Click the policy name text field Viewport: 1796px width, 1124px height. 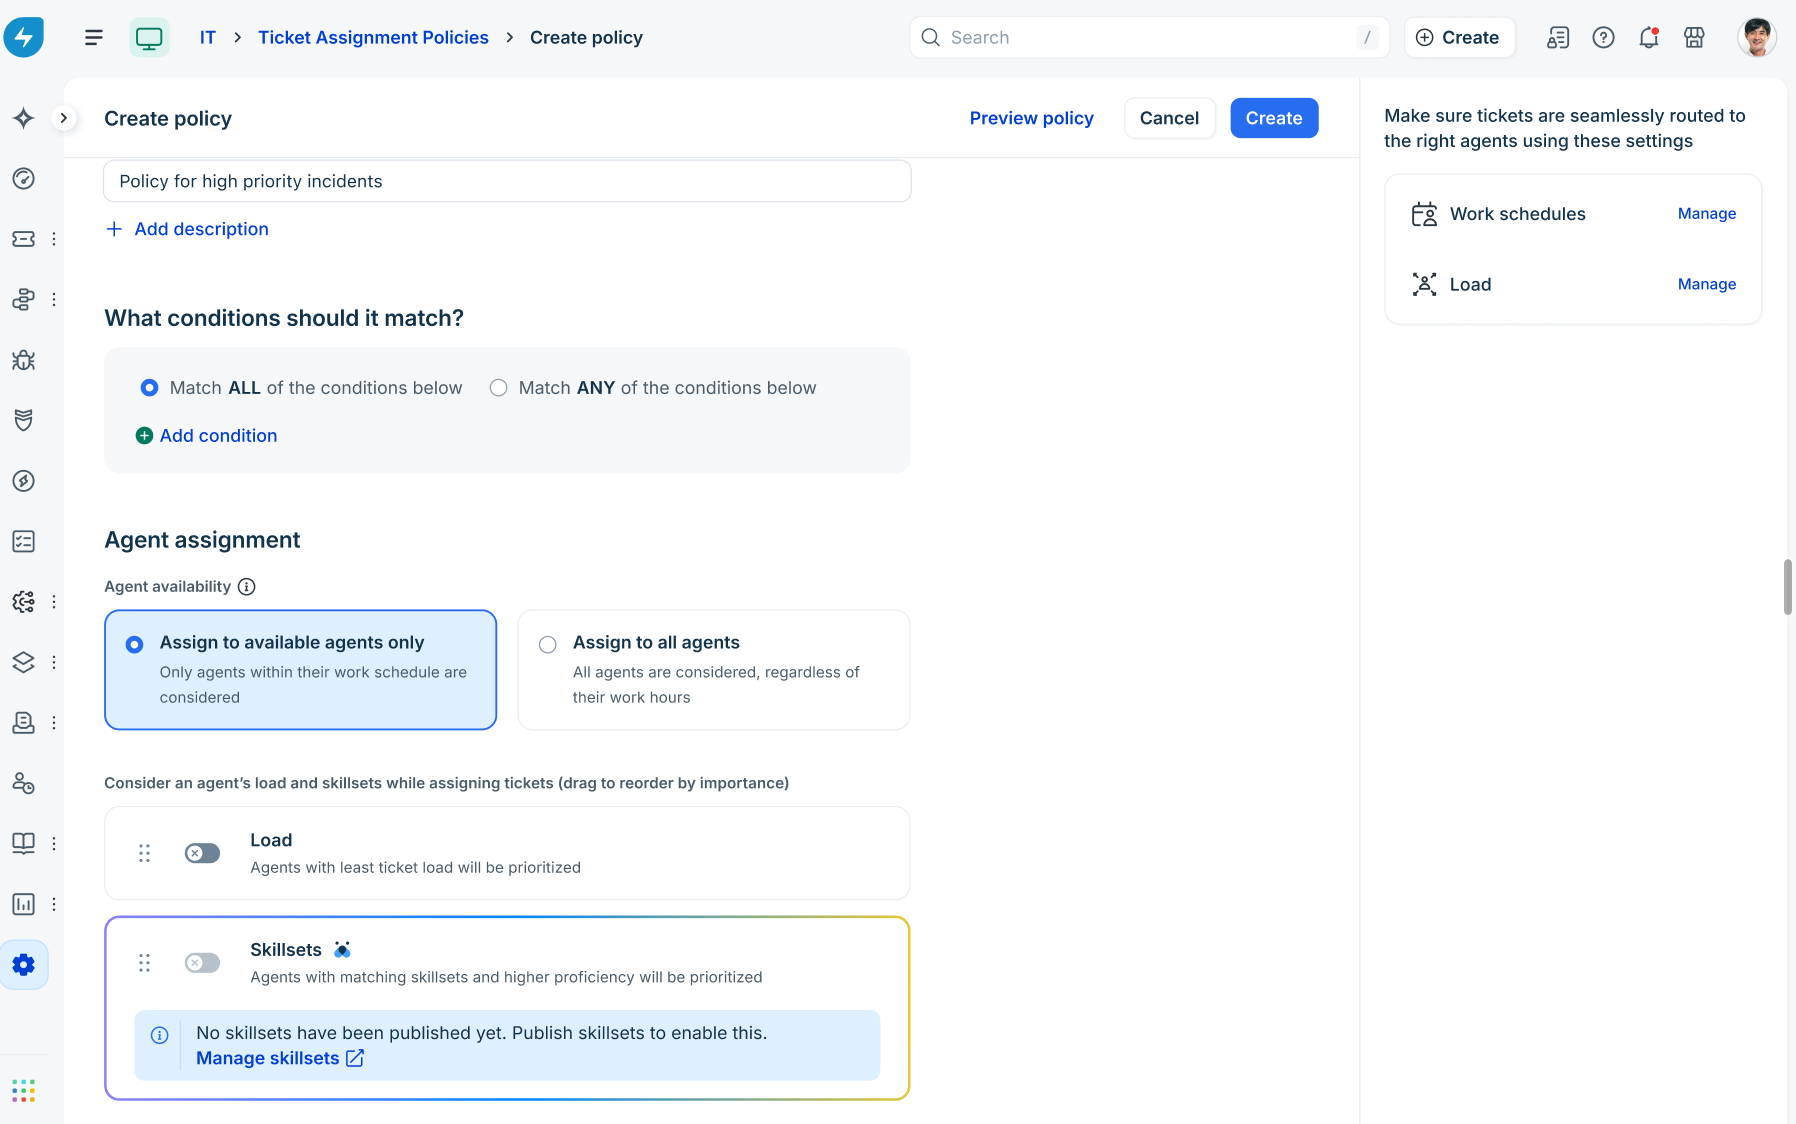[x=507, y=181]
